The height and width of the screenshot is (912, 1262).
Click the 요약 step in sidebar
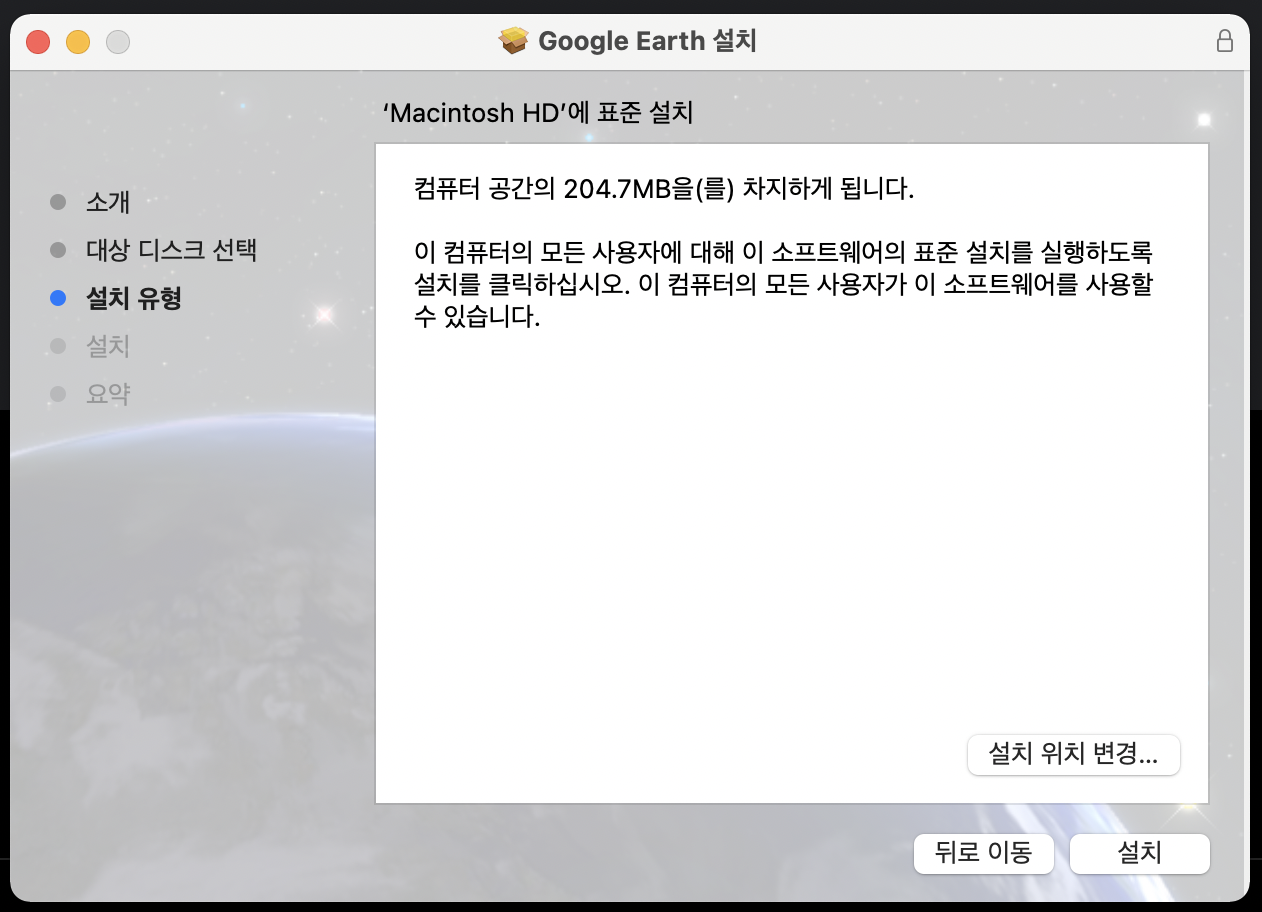(x=108, y=394)
